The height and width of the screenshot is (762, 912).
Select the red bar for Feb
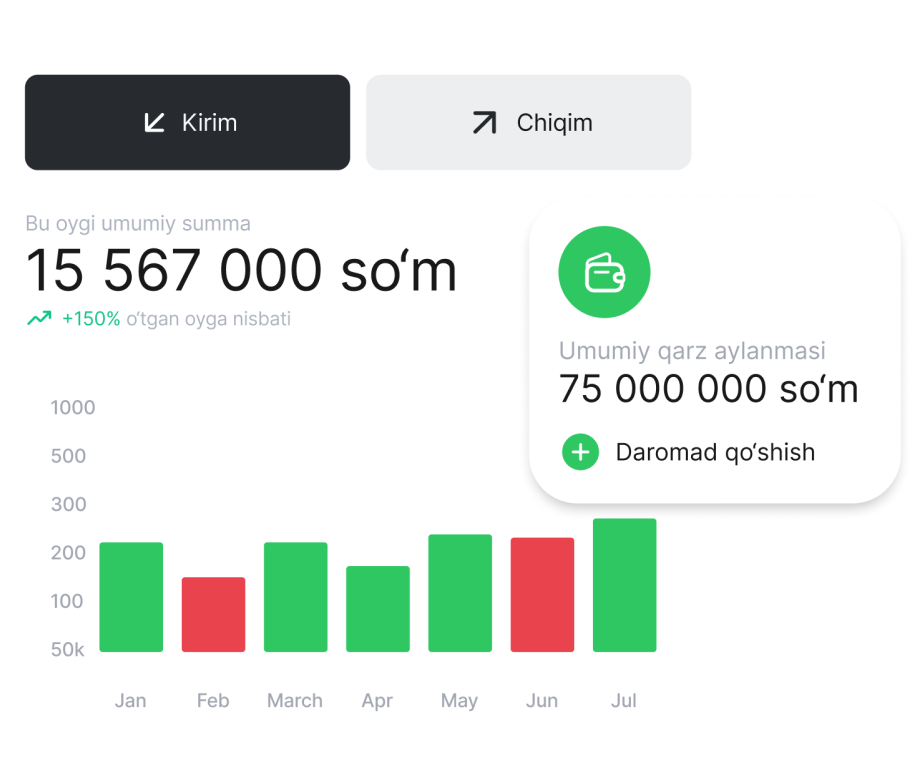tap(213, 613)
